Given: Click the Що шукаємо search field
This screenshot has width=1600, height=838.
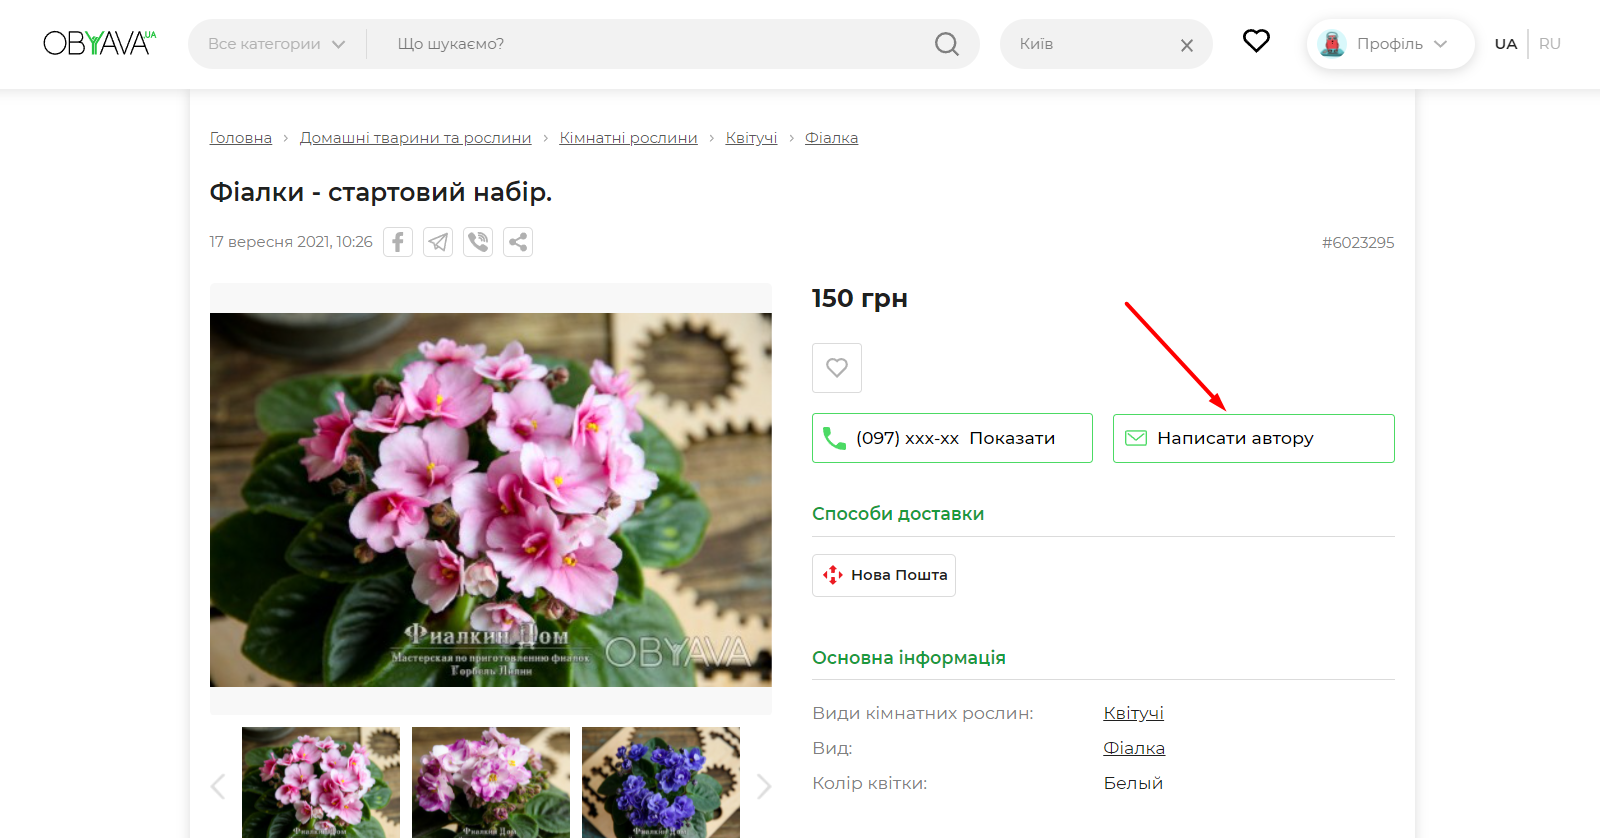Looking at the screenshot, I should tap(650, 44).
